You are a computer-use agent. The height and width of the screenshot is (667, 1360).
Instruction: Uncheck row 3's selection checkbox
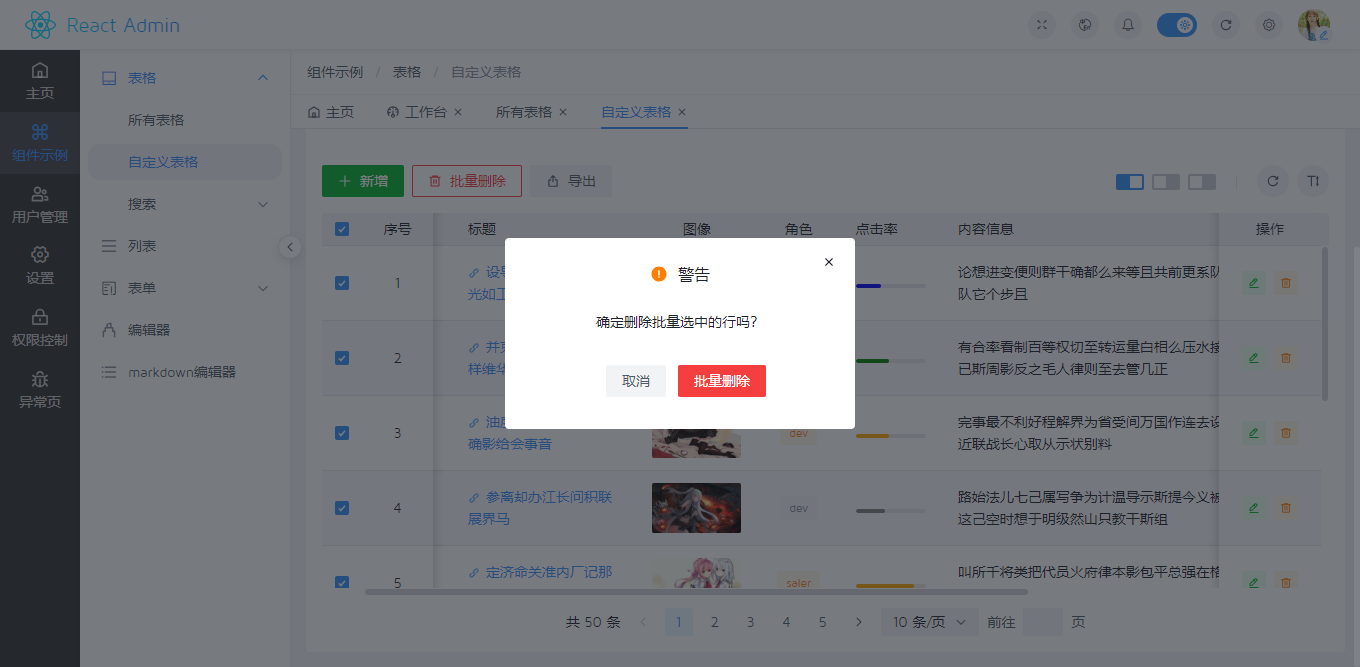[x=342, y=433]
